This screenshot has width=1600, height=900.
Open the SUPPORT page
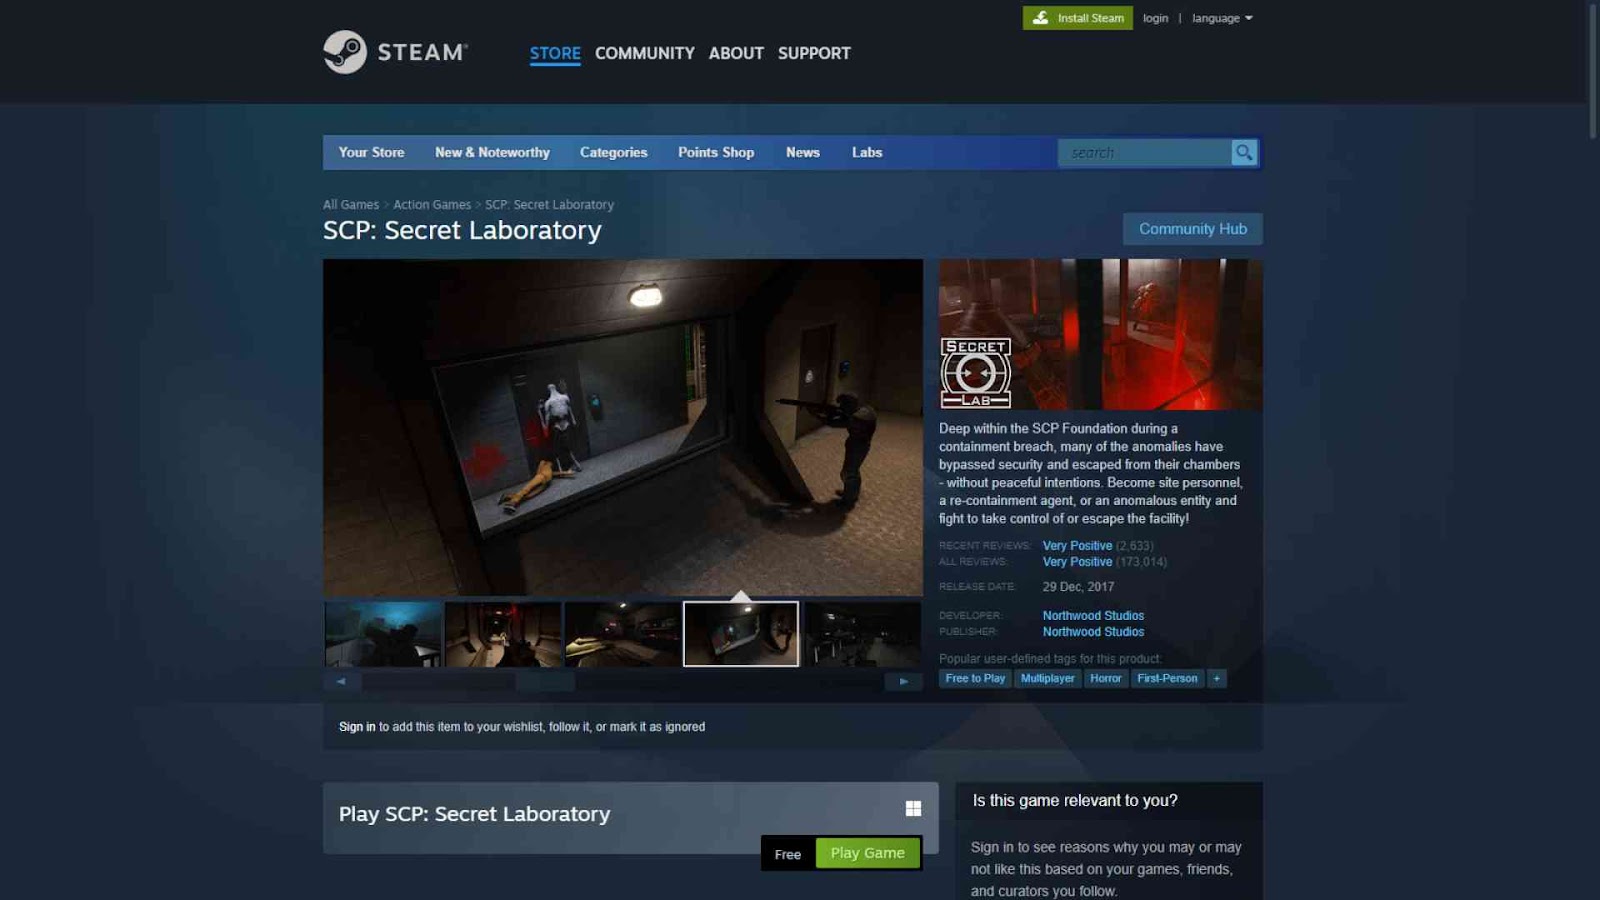pyautogui.click(x=814, y=53)
